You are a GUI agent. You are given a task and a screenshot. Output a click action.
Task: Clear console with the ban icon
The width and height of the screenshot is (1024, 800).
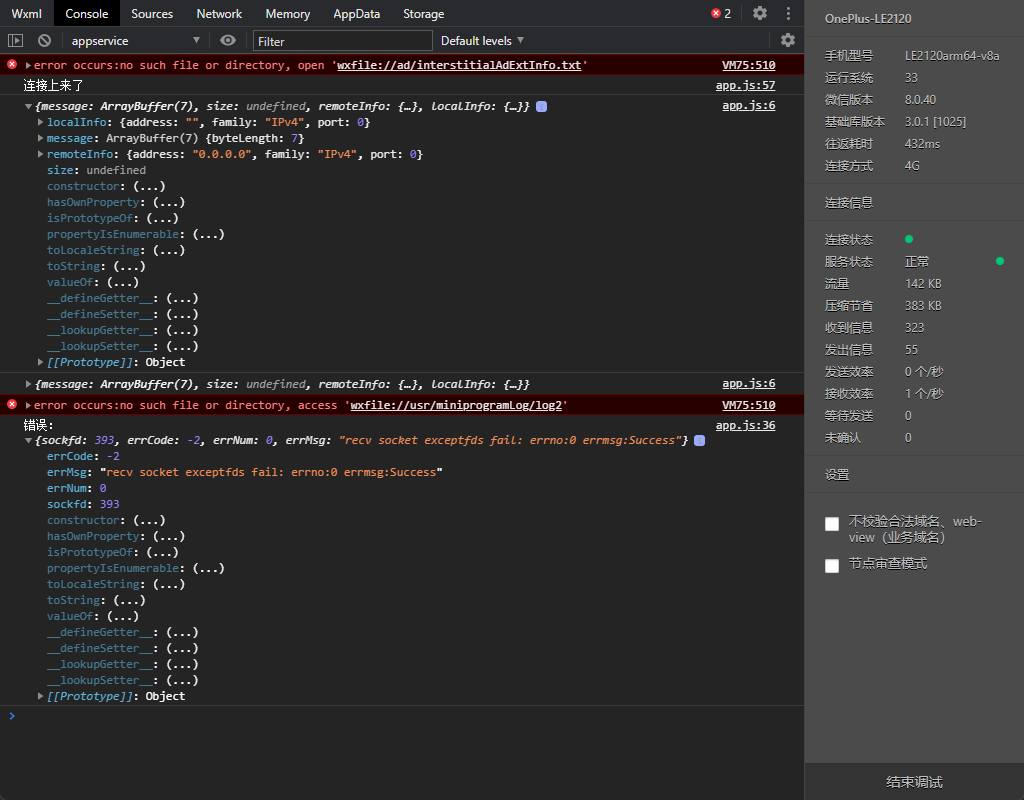(x=44, y=40)
